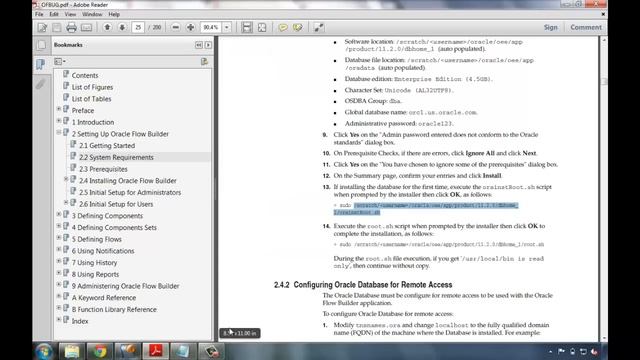Click the expand panel arrow button

pos(208,45)
